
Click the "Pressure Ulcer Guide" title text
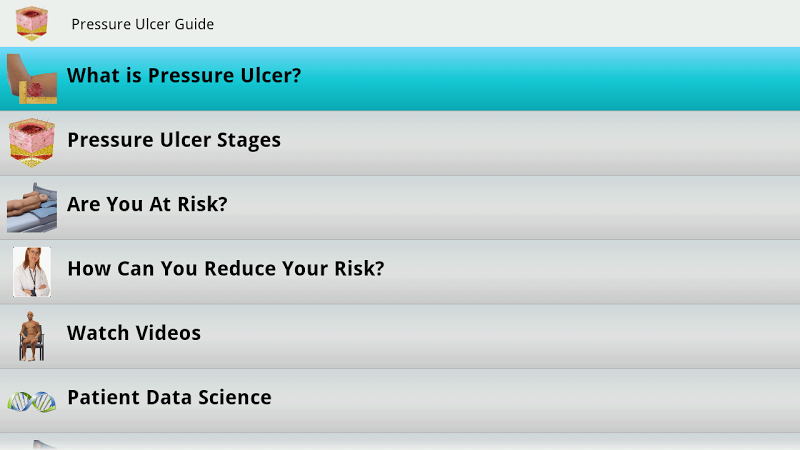point(143,24)
